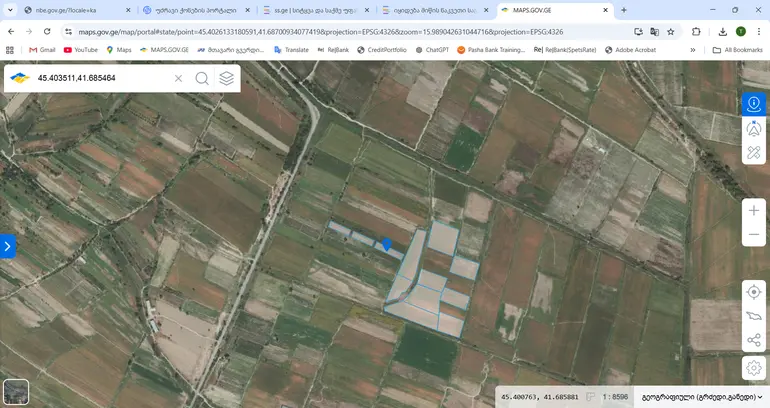
Task: Open All Bookmarks folder
Action: coord(738,50)
